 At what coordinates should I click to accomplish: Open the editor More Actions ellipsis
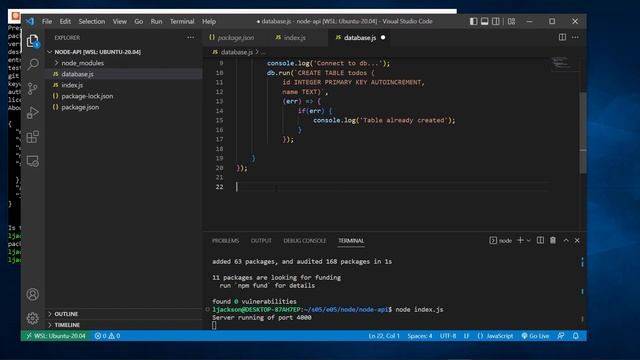pos(575,37)
